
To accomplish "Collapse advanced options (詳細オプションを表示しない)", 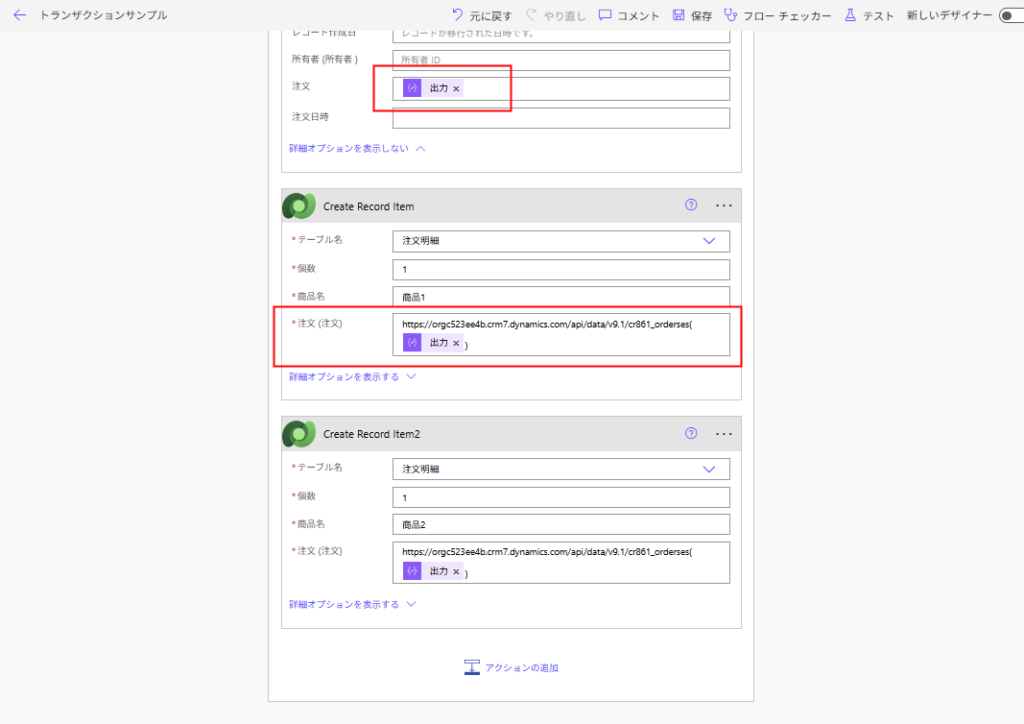I will (x=357, y=148).
